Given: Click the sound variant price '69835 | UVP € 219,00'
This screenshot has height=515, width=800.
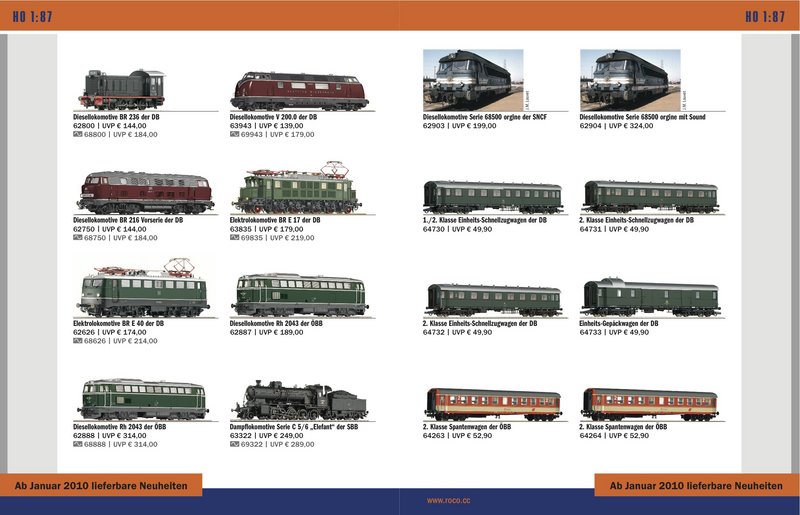Looking at the screenshot, I should (278, 238).
